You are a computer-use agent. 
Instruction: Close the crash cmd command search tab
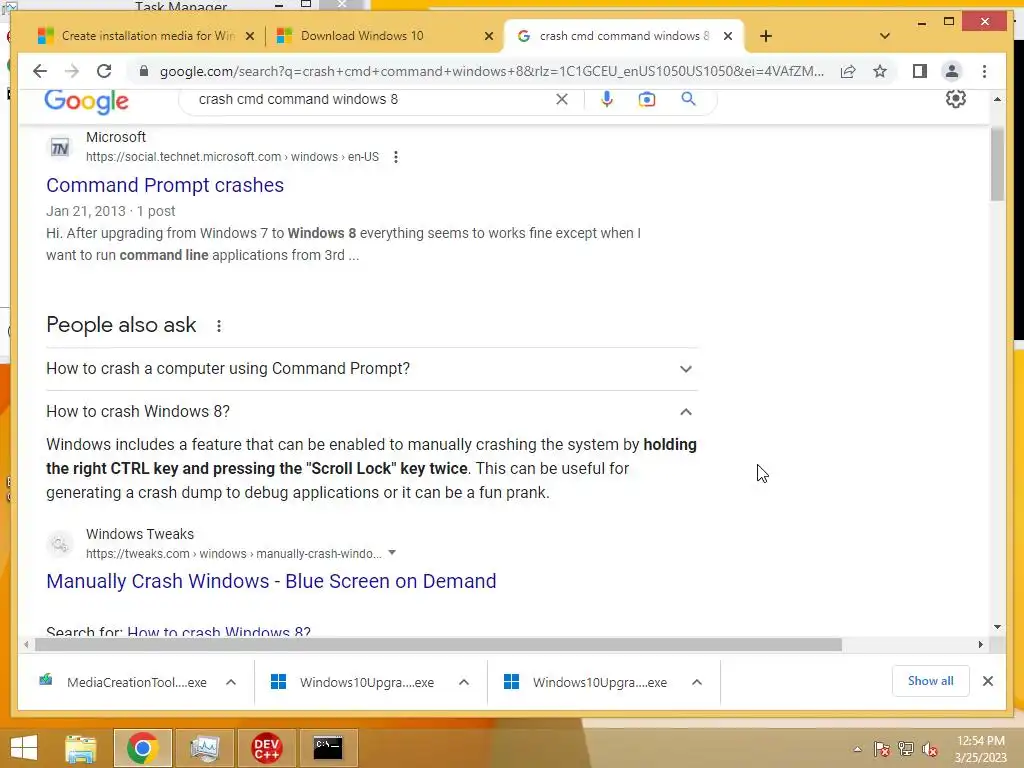[x=728, y=36]
